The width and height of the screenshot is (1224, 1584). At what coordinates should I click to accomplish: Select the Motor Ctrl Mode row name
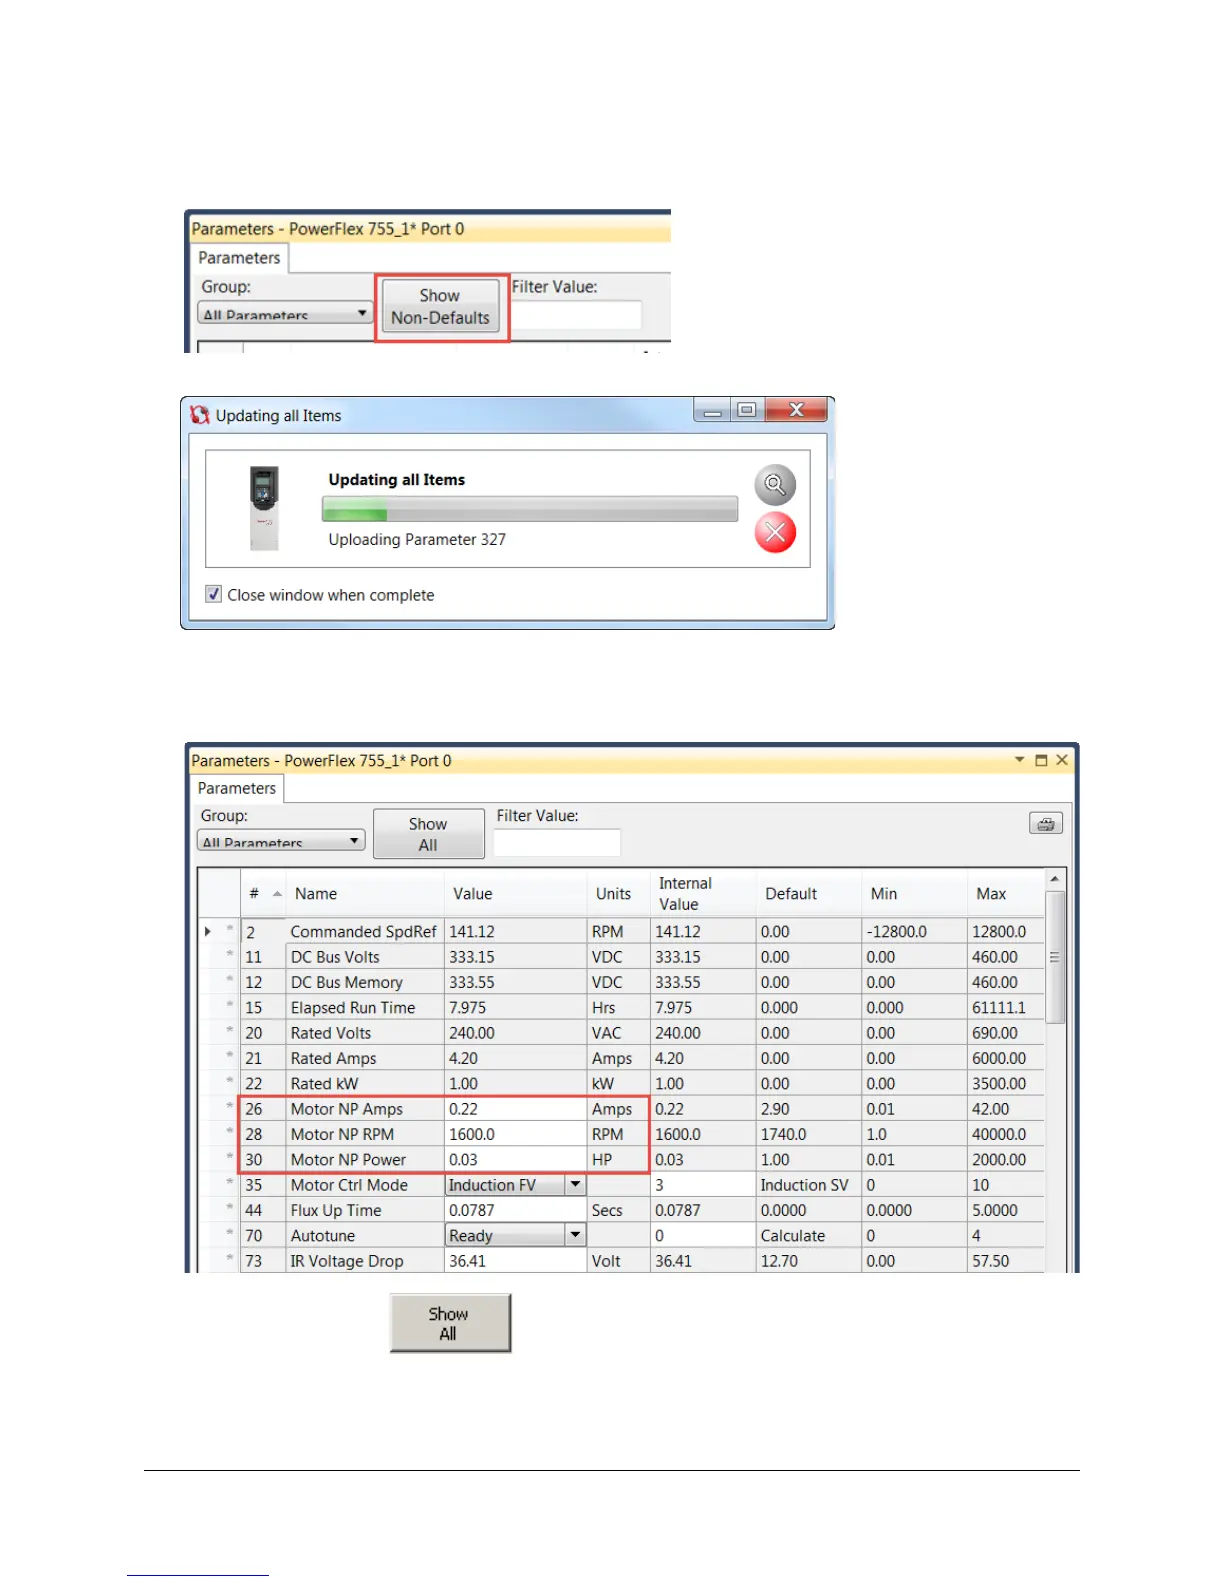[x=349, y=1185]
